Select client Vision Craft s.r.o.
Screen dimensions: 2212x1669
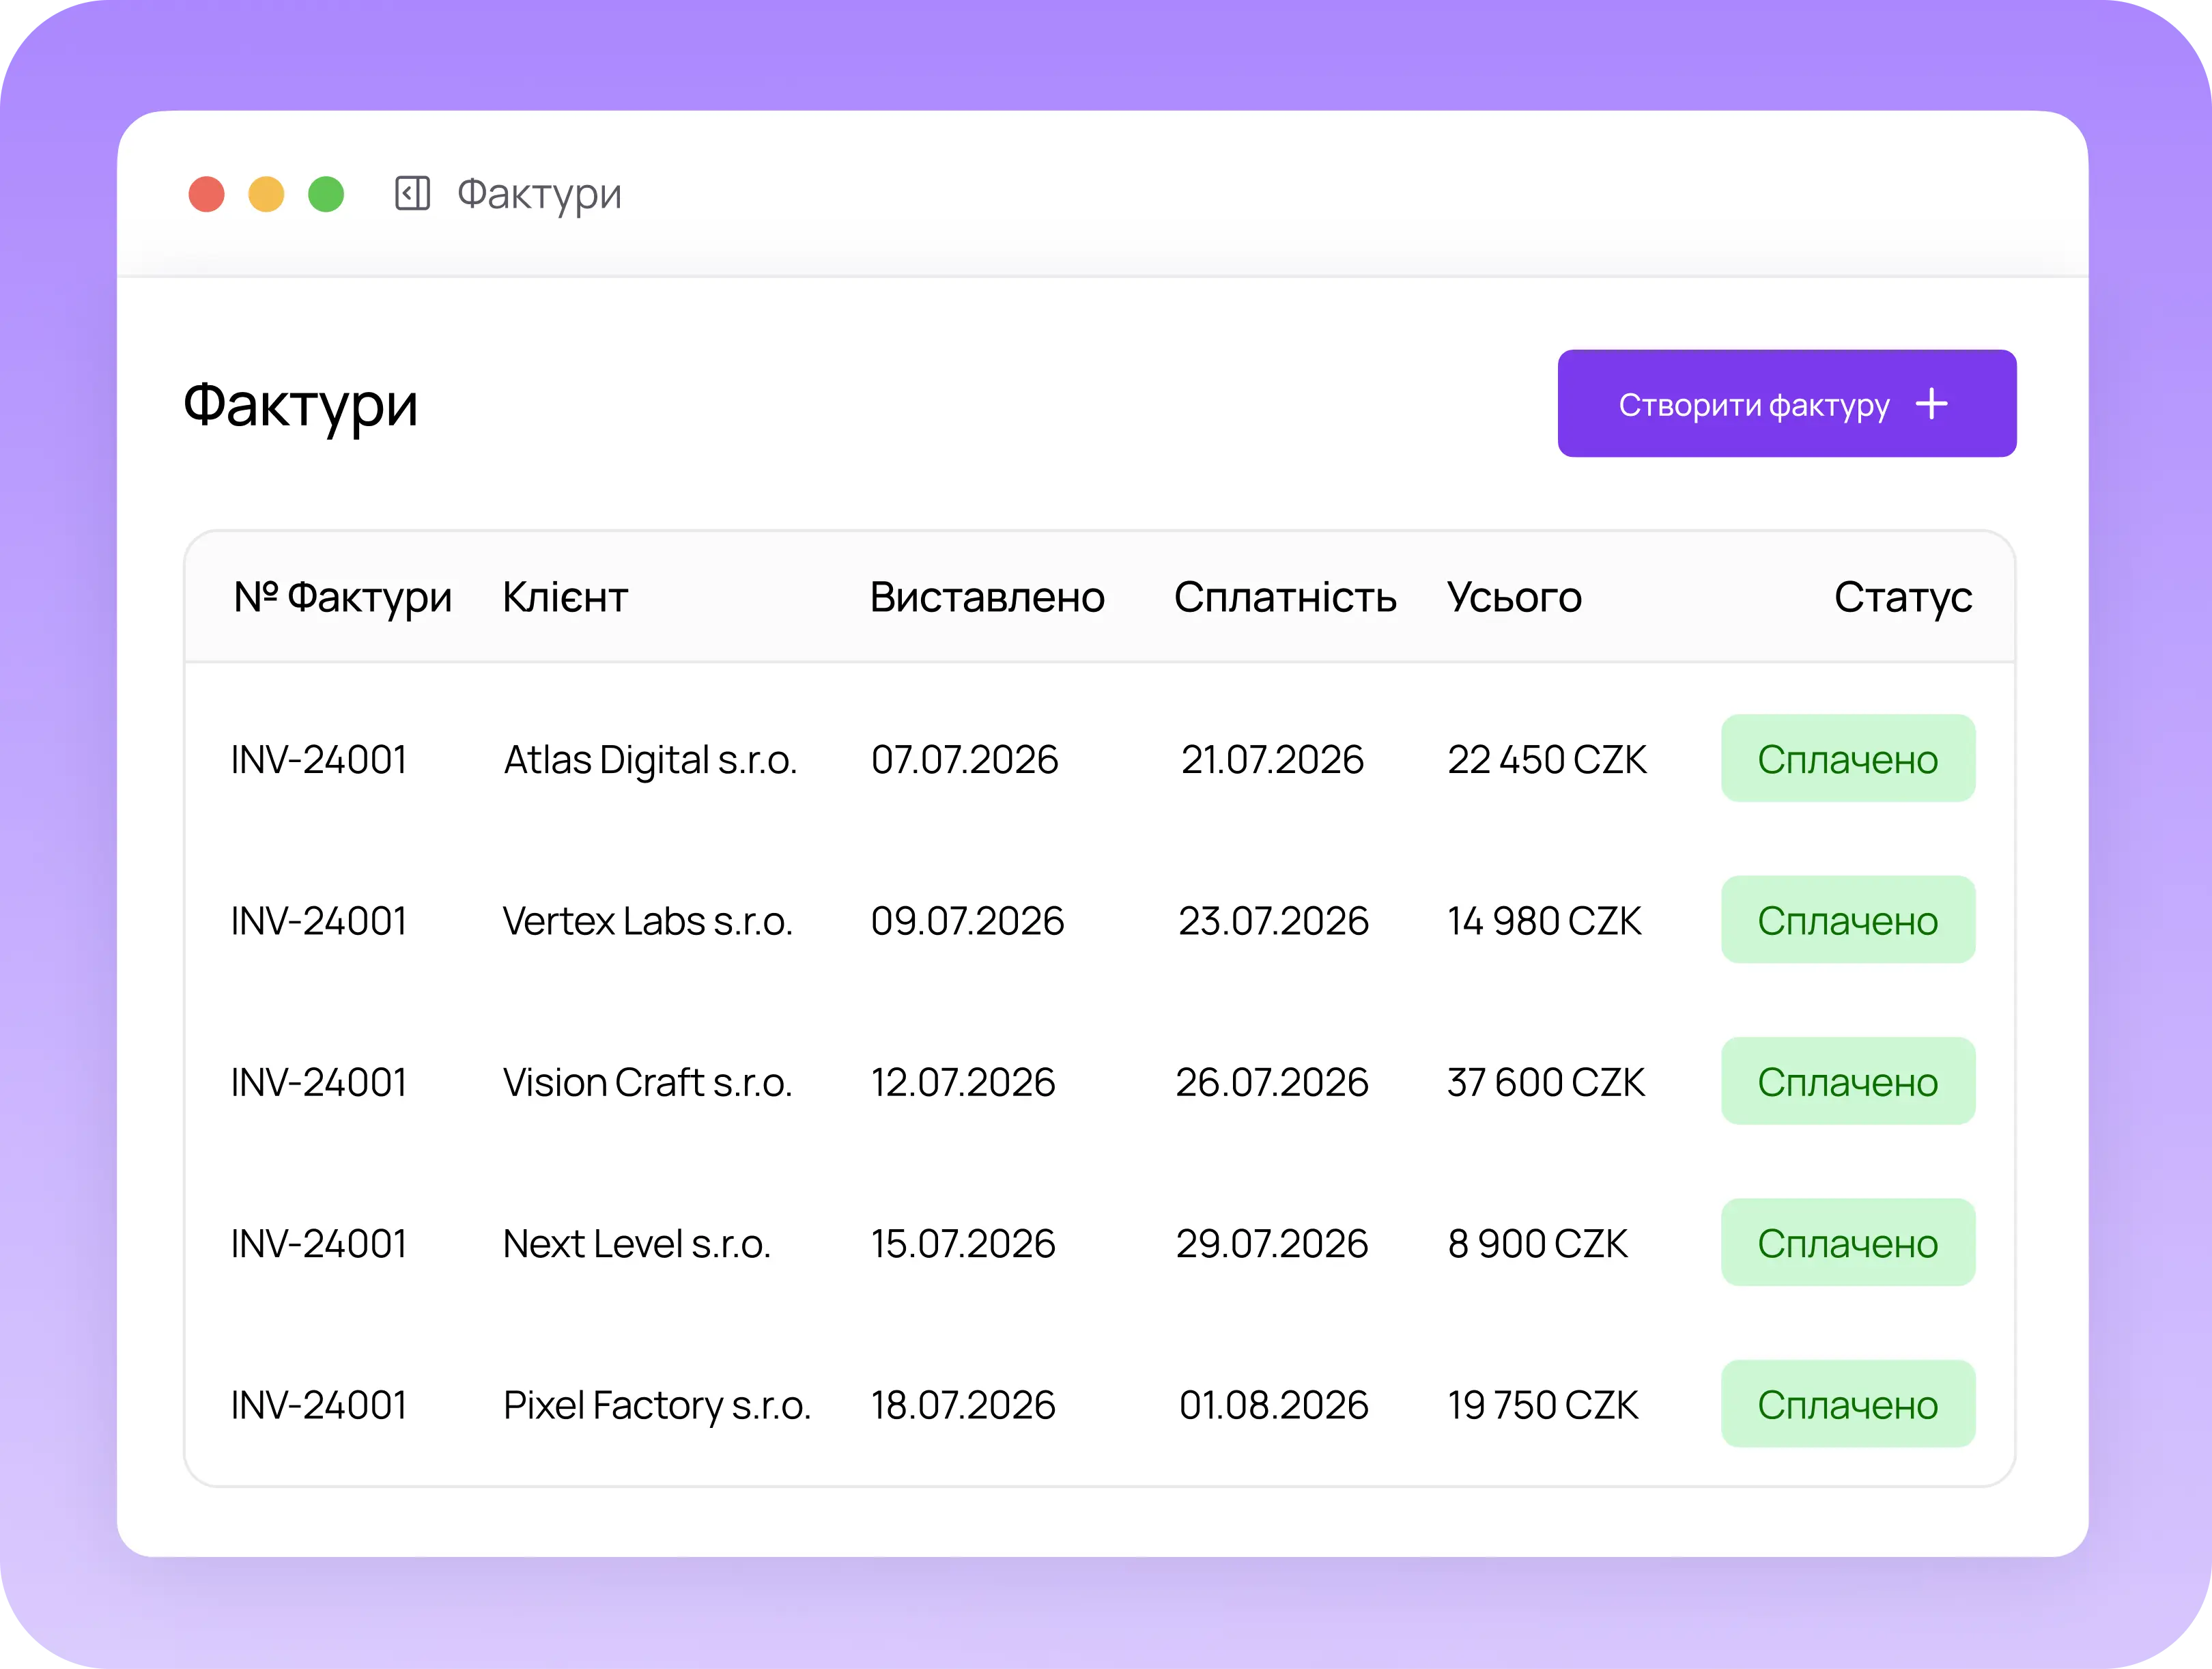(x=647, y=1082)
